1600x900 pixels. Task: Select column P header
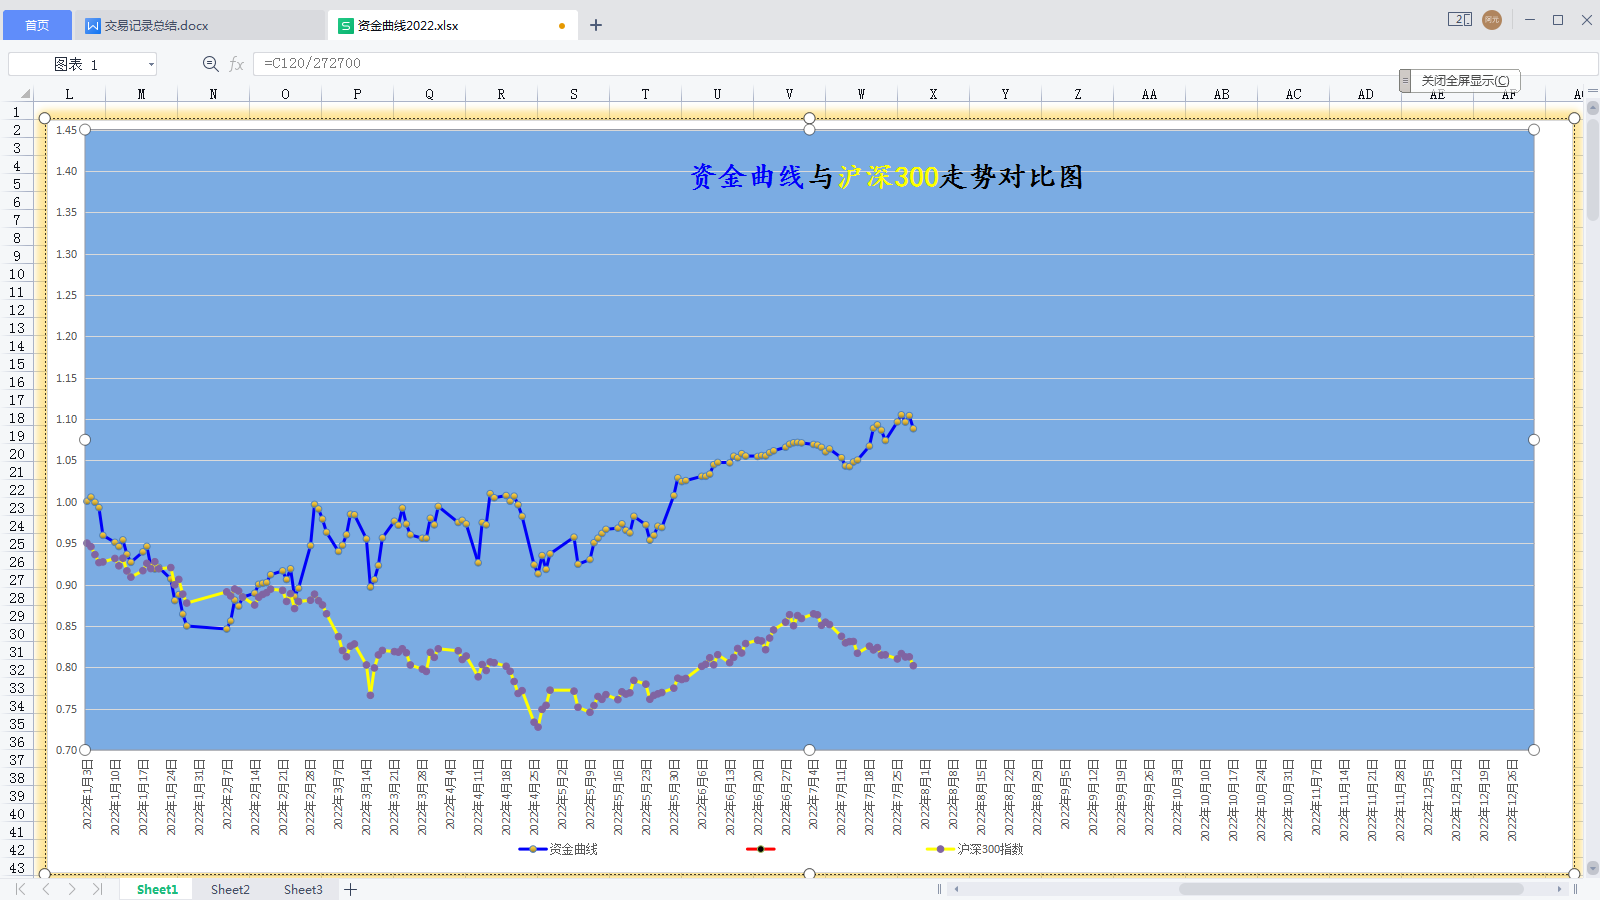pos(357,94)
